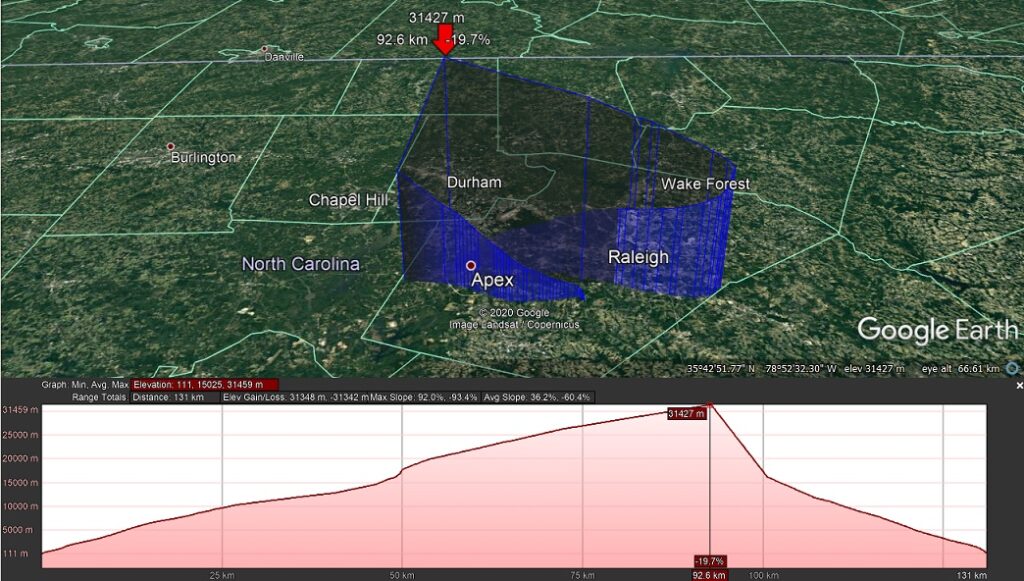Viewport: 1024px width, 581px height.
Task: Click the Google Earth logo watermark
Action: (x=938, y=330)
